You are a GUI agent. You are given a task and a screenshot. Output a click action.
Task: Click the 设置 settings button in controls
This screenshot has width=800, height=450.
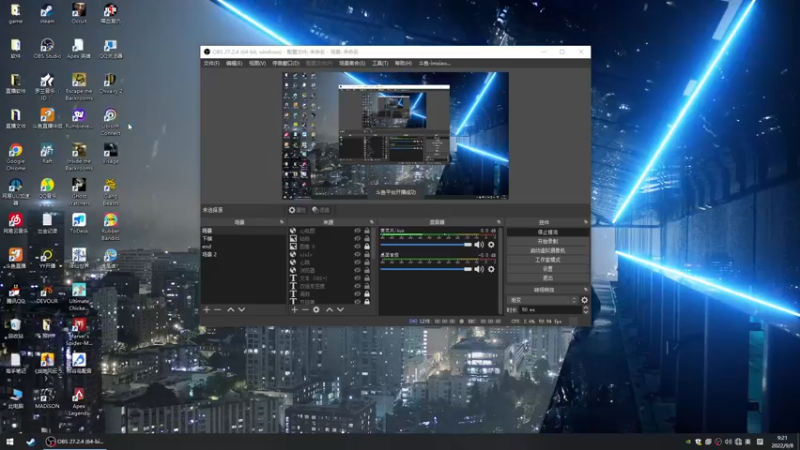click(x=547, y=269)
